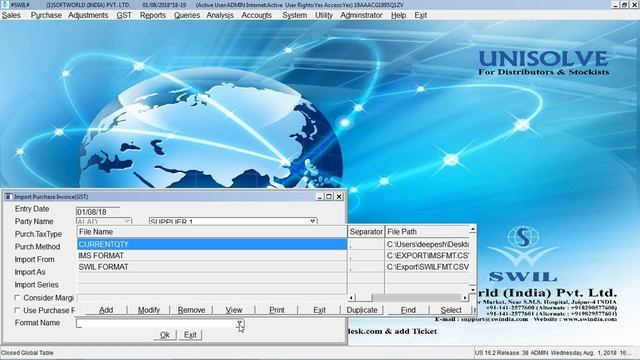Viewport: 640px width, 360px height.
Task: Select the SWIL FORMAT row
Action: point(212,267)
